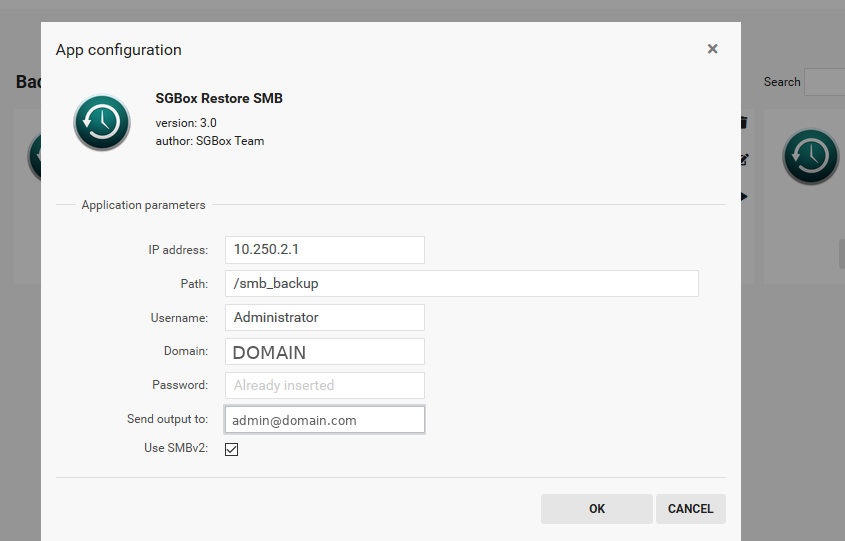Click the edit pencil icon behind dialog
The width and height of the screenshot is (845, 541).
tap(745, 159)
